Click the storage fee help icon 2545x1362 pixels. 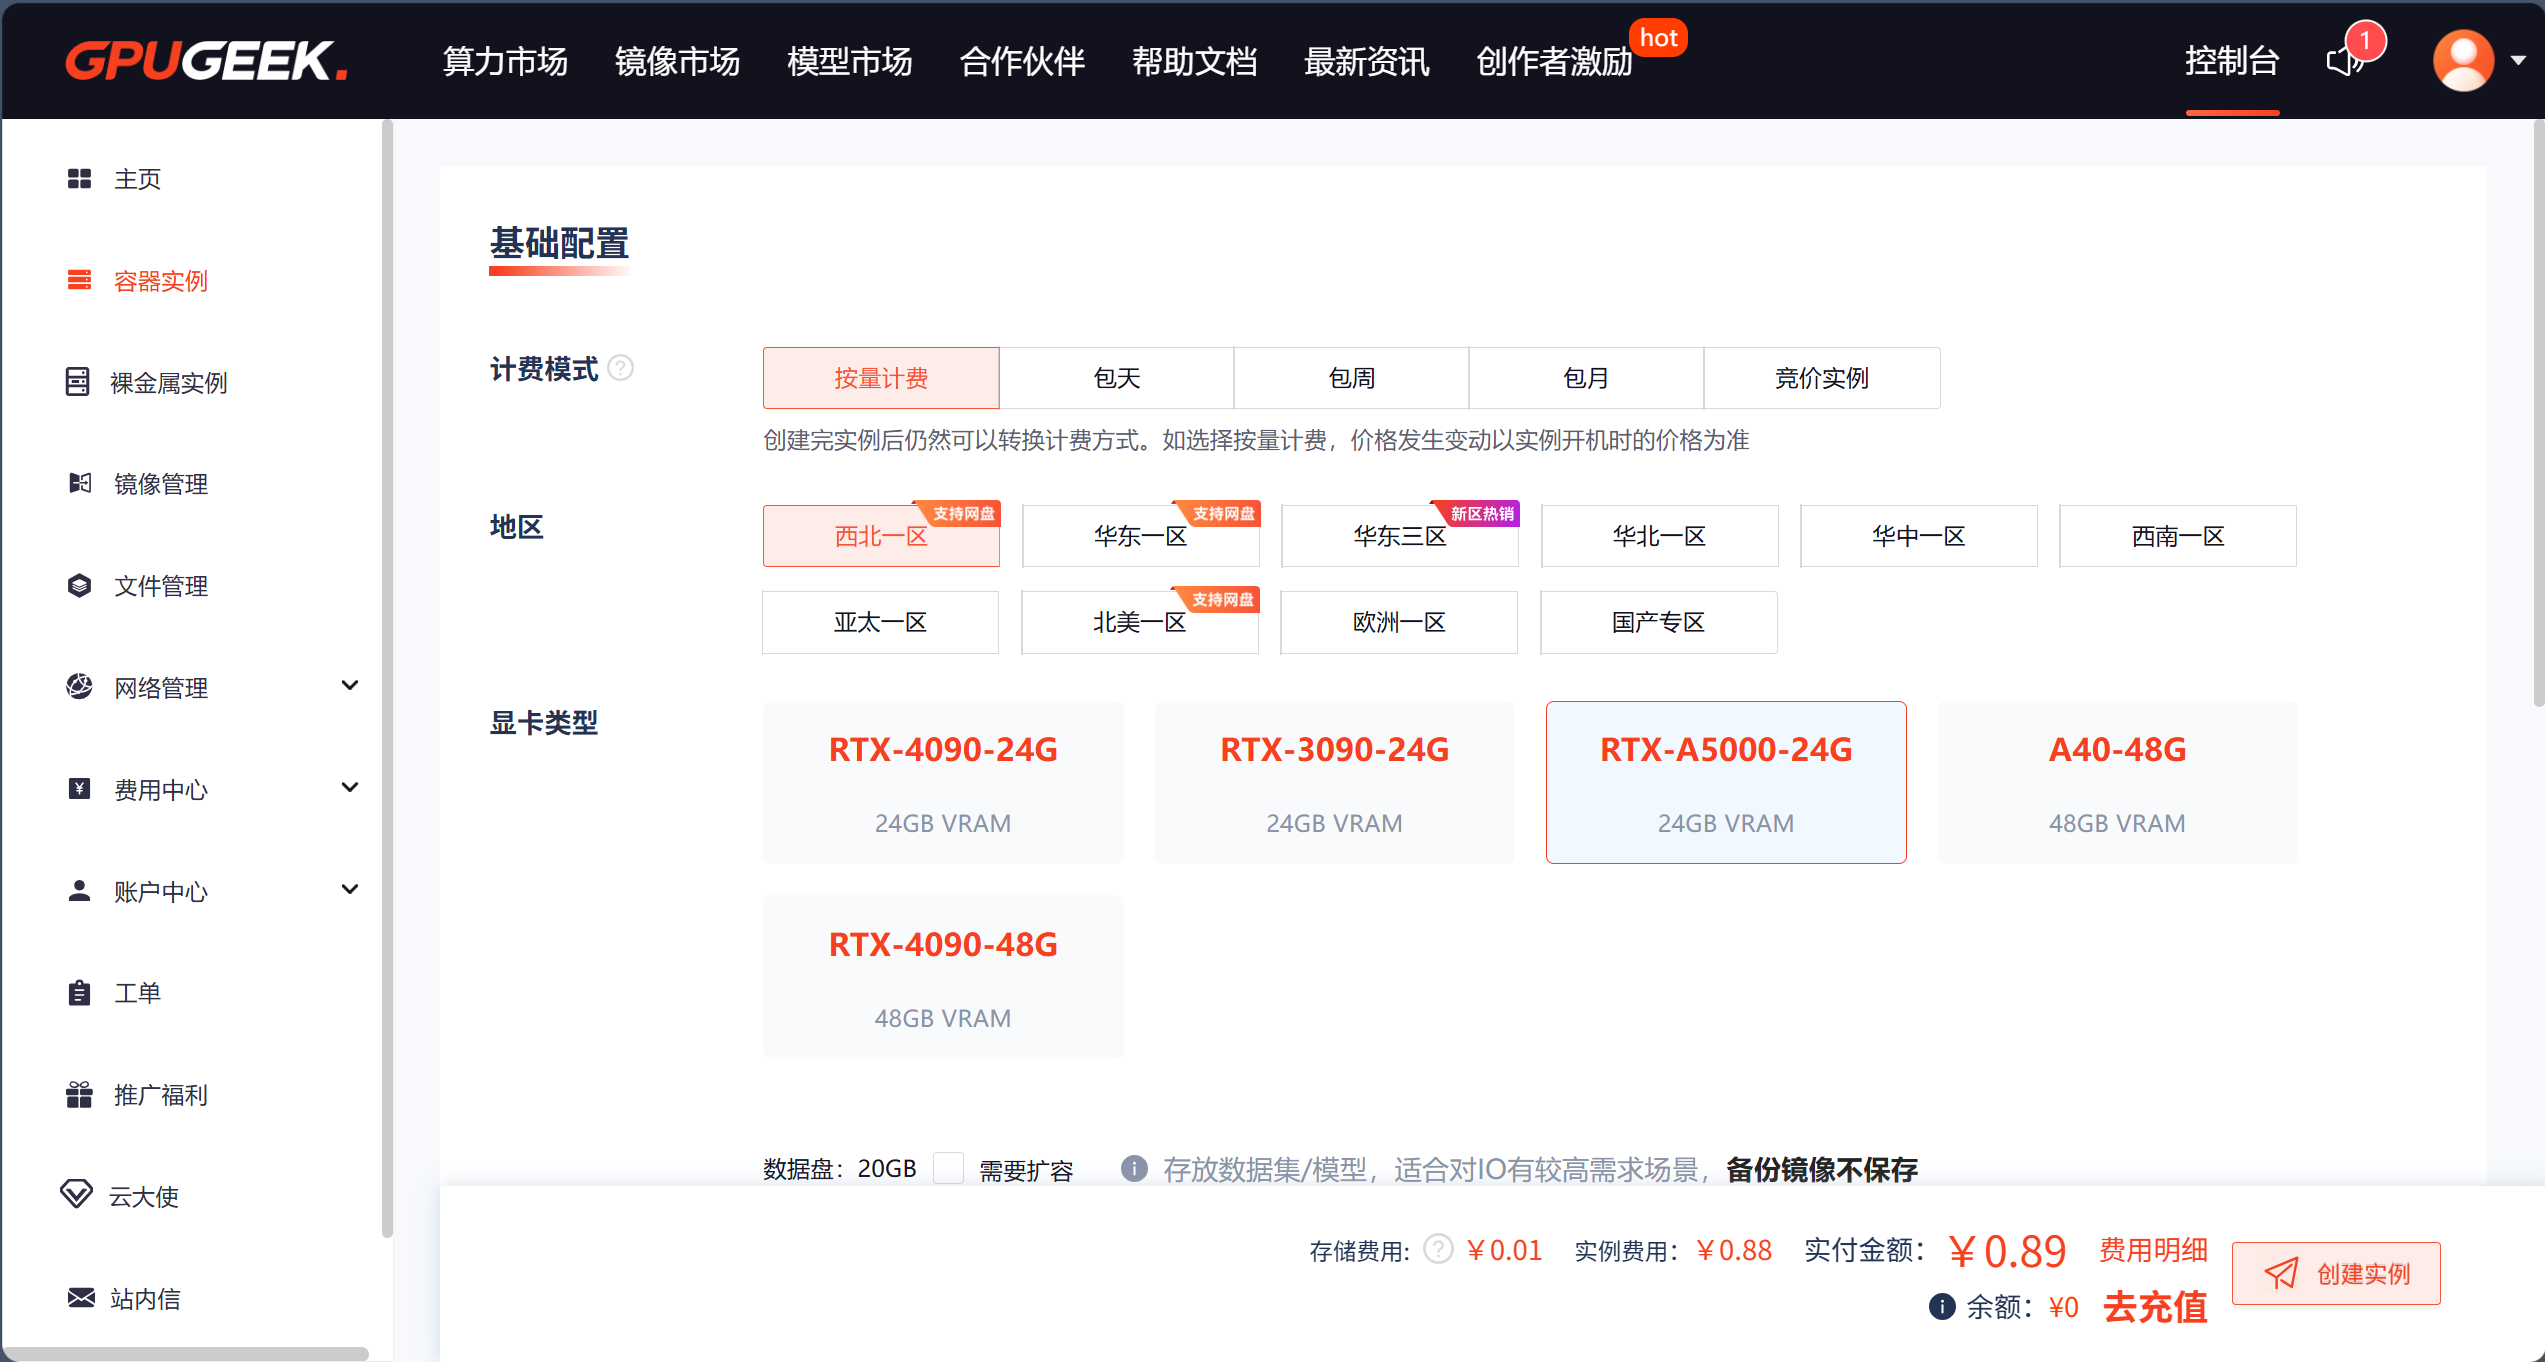tap(1437, 1249)
